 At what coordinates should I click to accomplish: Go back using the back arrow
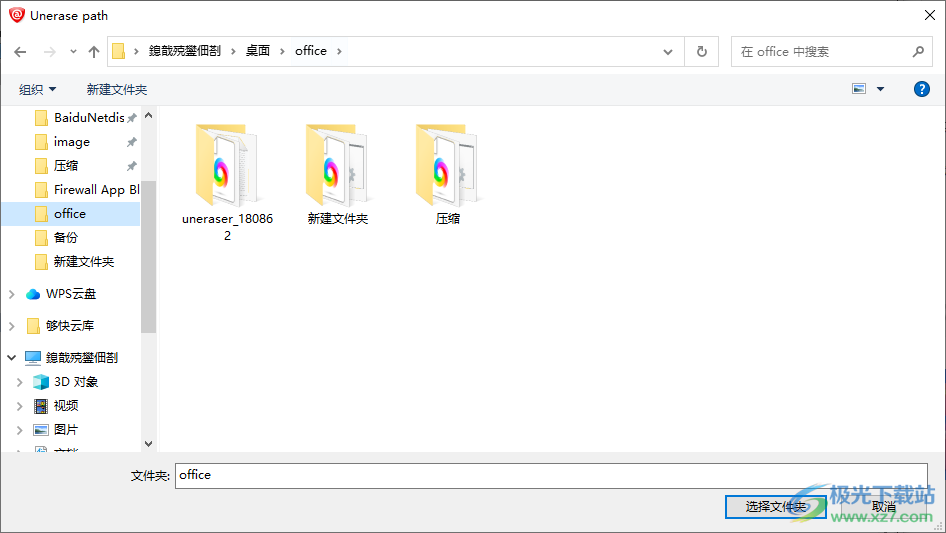pyautogui.click(x=20, y=52)
